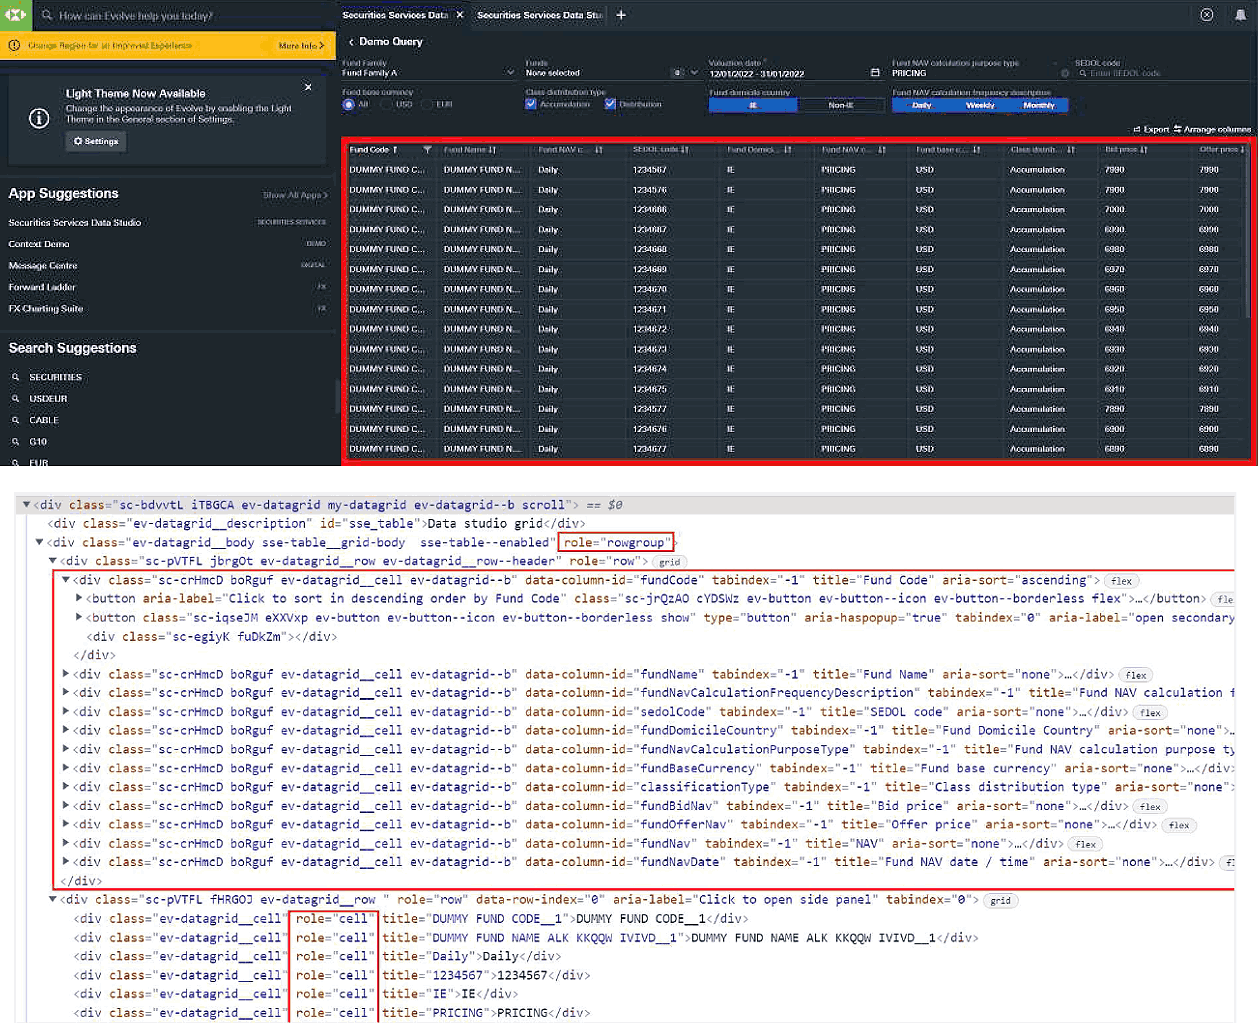Select the G10 search suggestion
Viewport: 1258px width, 1023px height.
click(38, 441)
